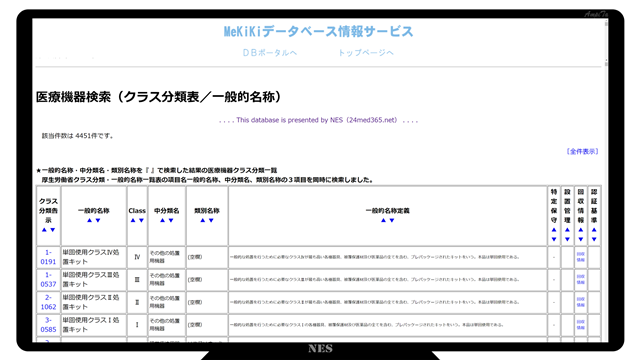Sort 一般的名称定義 column ascending
640x360 pixels.
383,220
